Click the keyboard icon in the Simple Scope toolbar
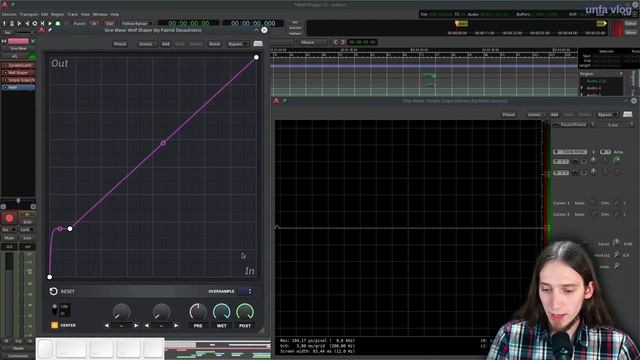 pos(627,114)
